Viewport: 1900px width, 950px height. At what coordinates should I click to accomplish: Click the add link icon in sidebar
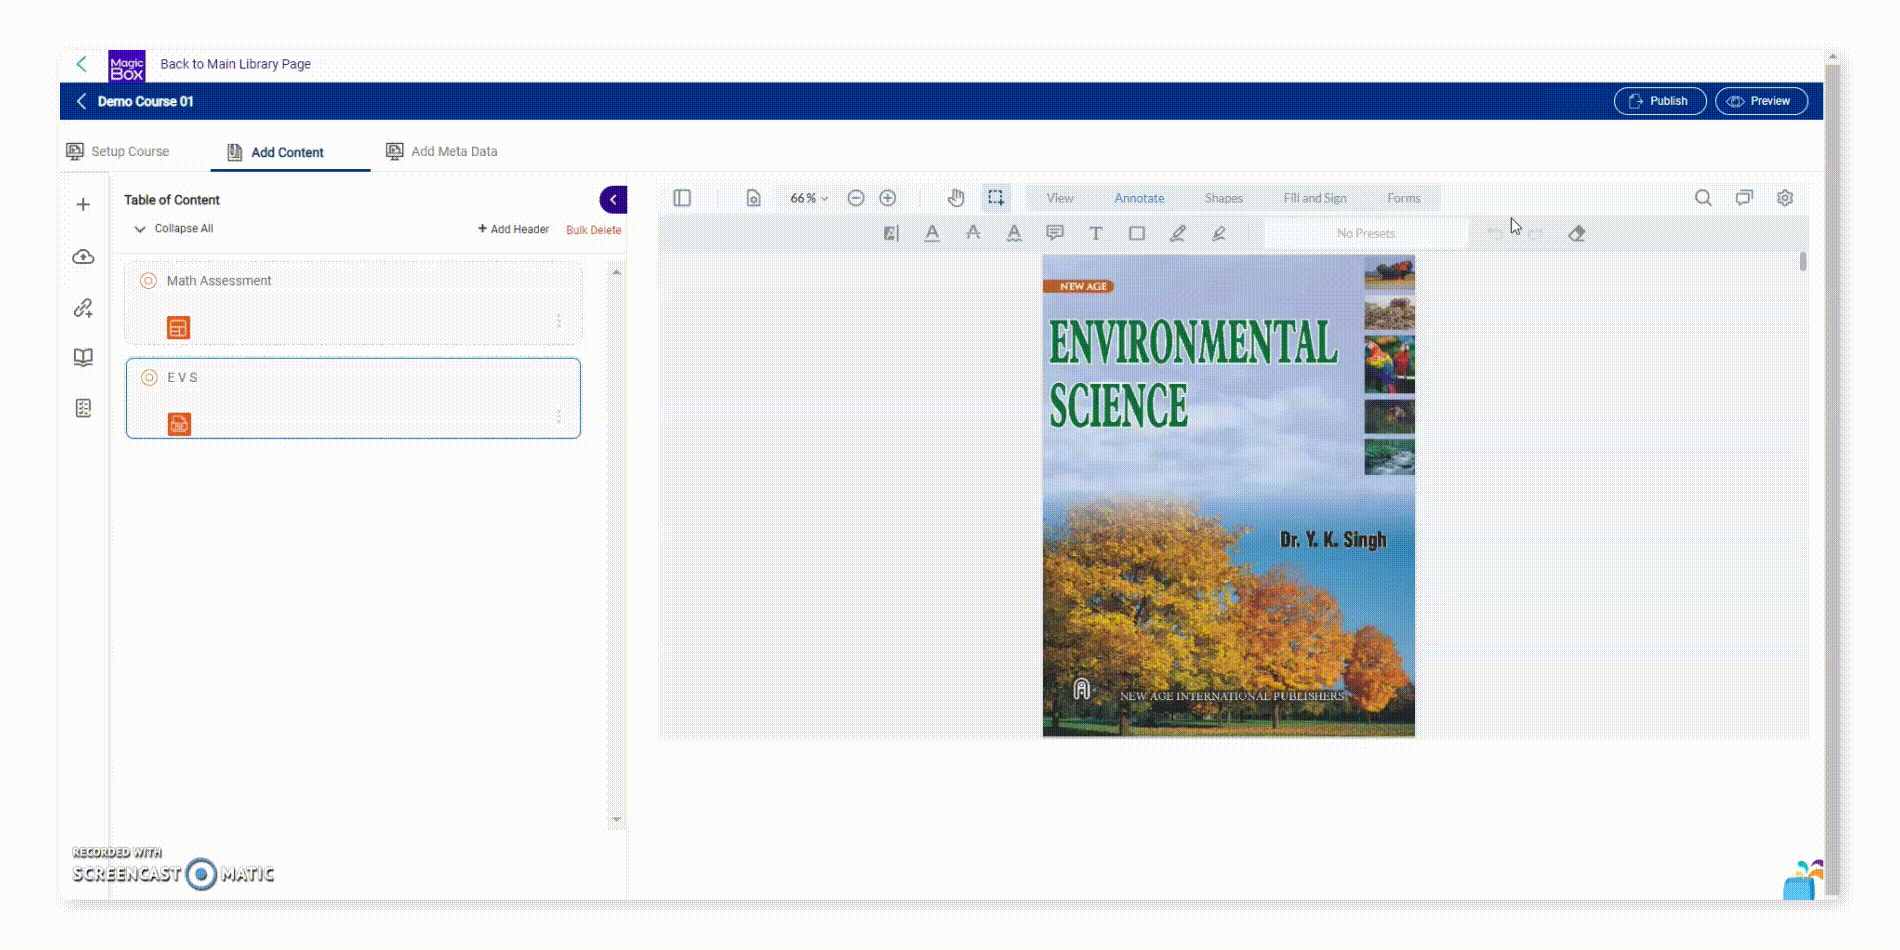83,308
